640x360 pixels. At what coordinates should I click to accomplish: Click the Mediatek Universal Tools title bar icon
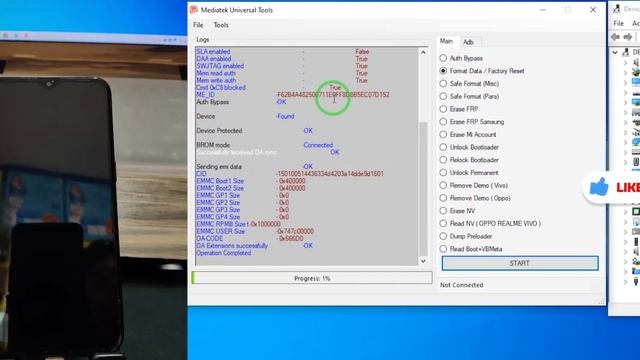pos(194,10)
